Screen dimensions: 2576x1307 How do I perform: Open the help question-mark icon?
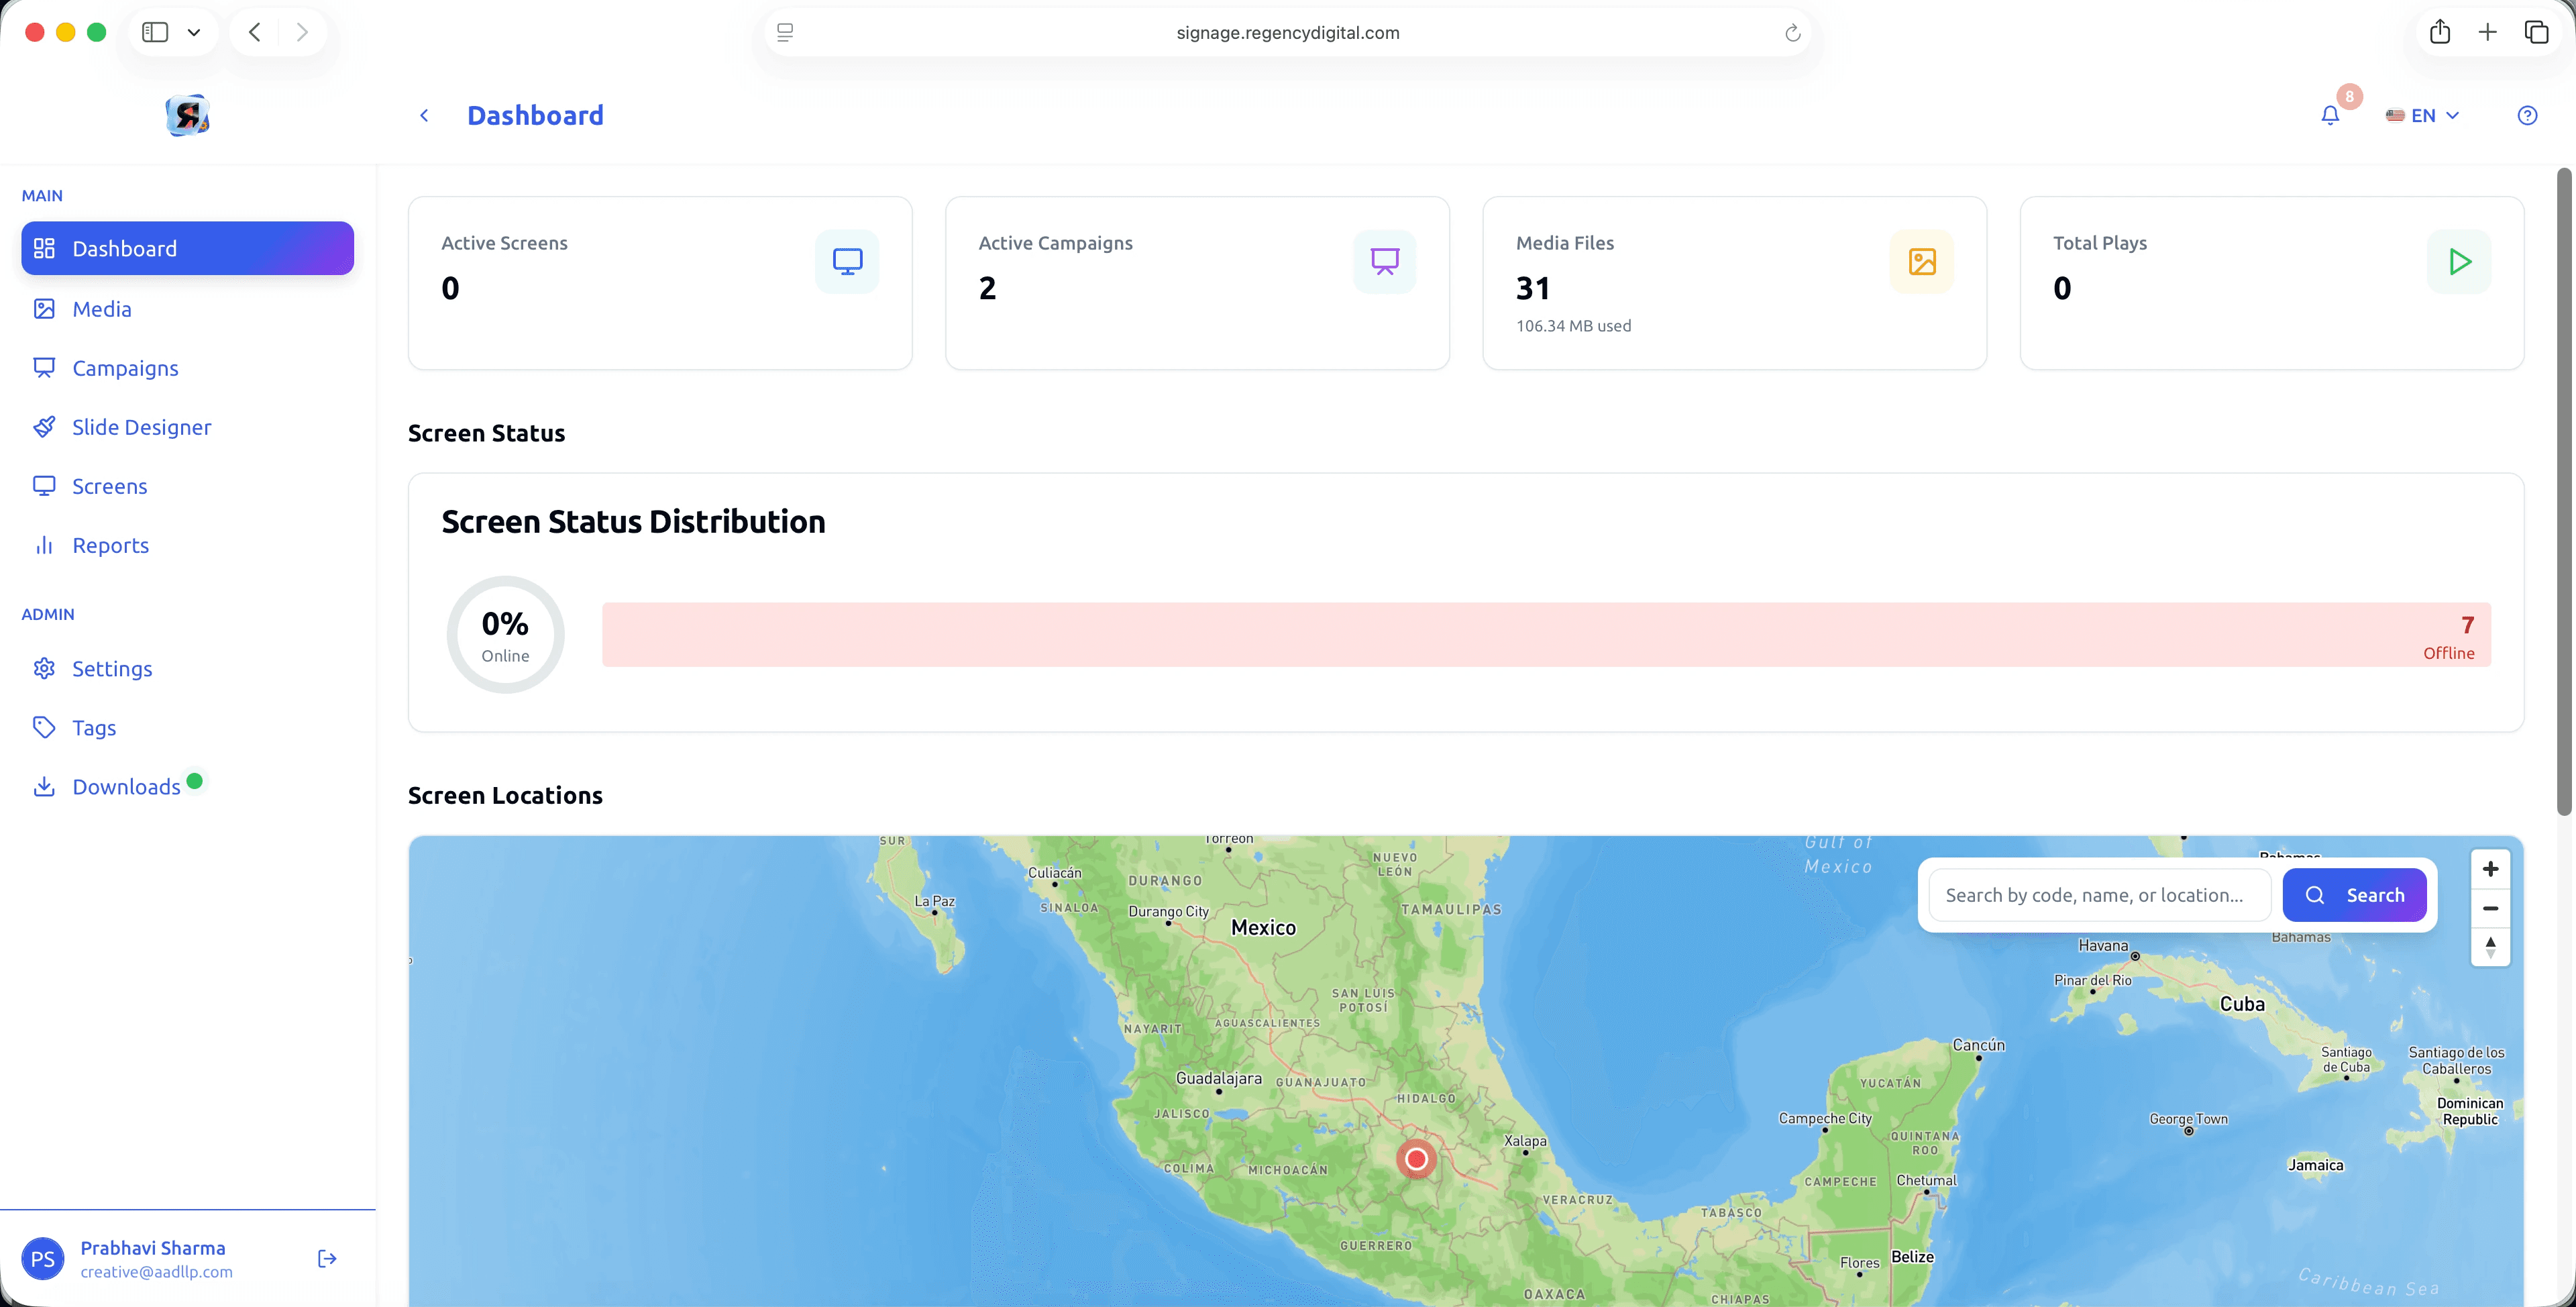[x=2526, y=116]
